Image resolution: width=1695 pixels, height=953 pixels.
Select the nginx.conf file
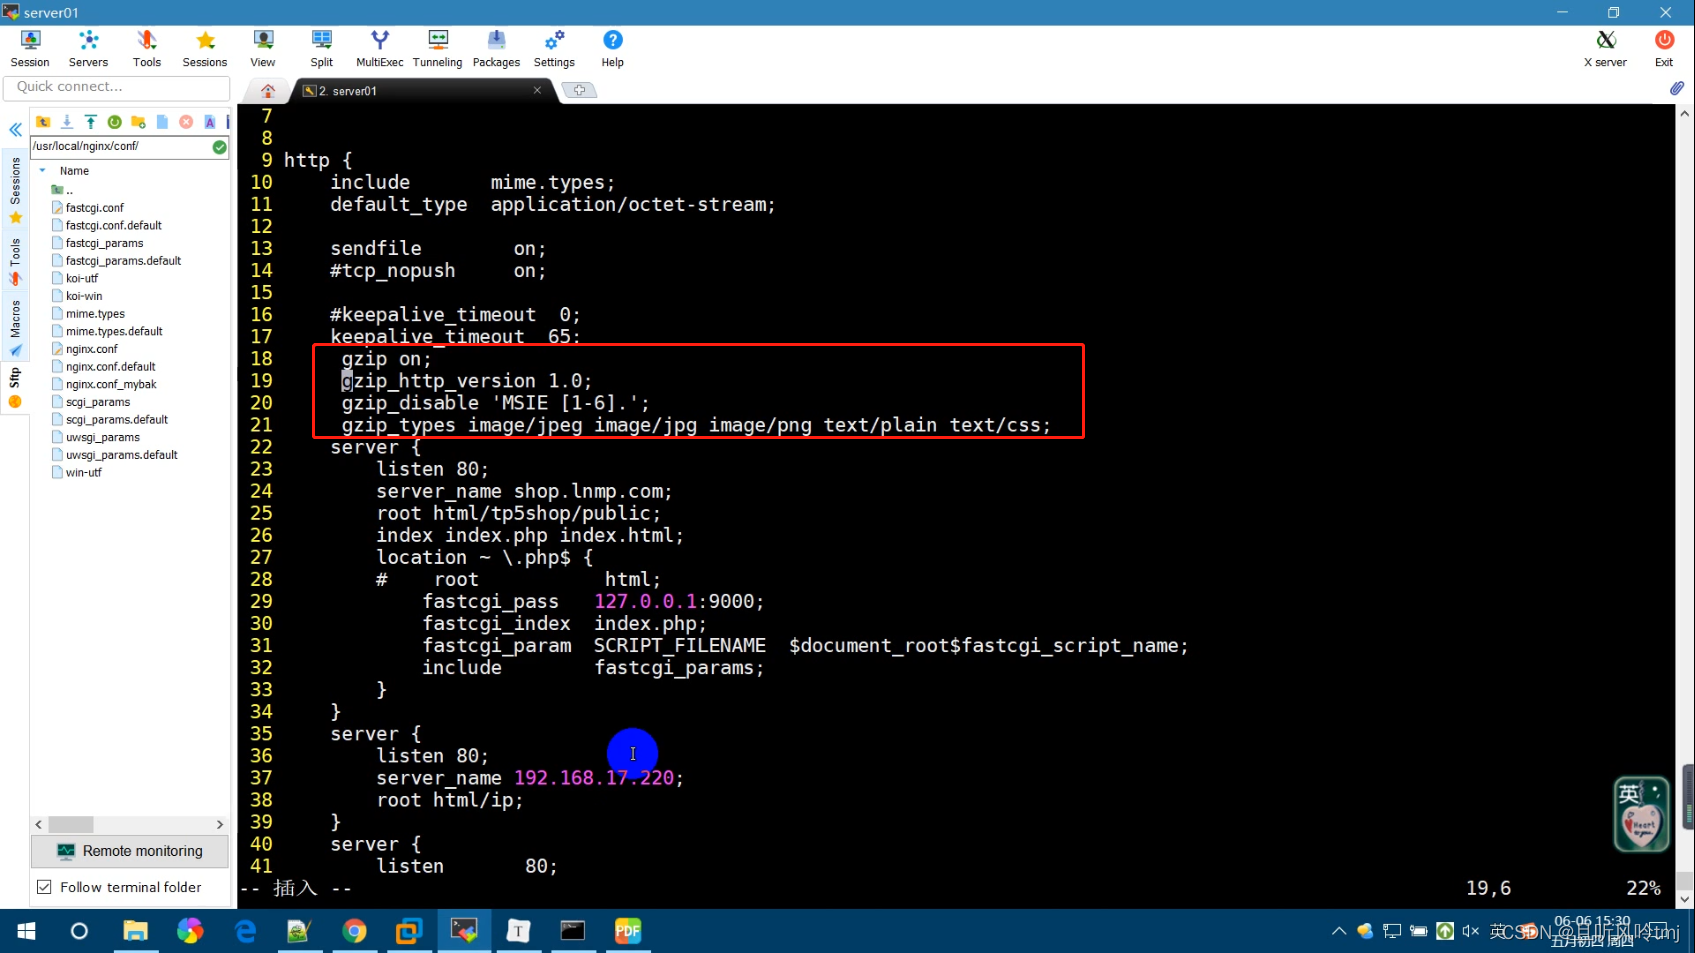click(x=85, y=349)
